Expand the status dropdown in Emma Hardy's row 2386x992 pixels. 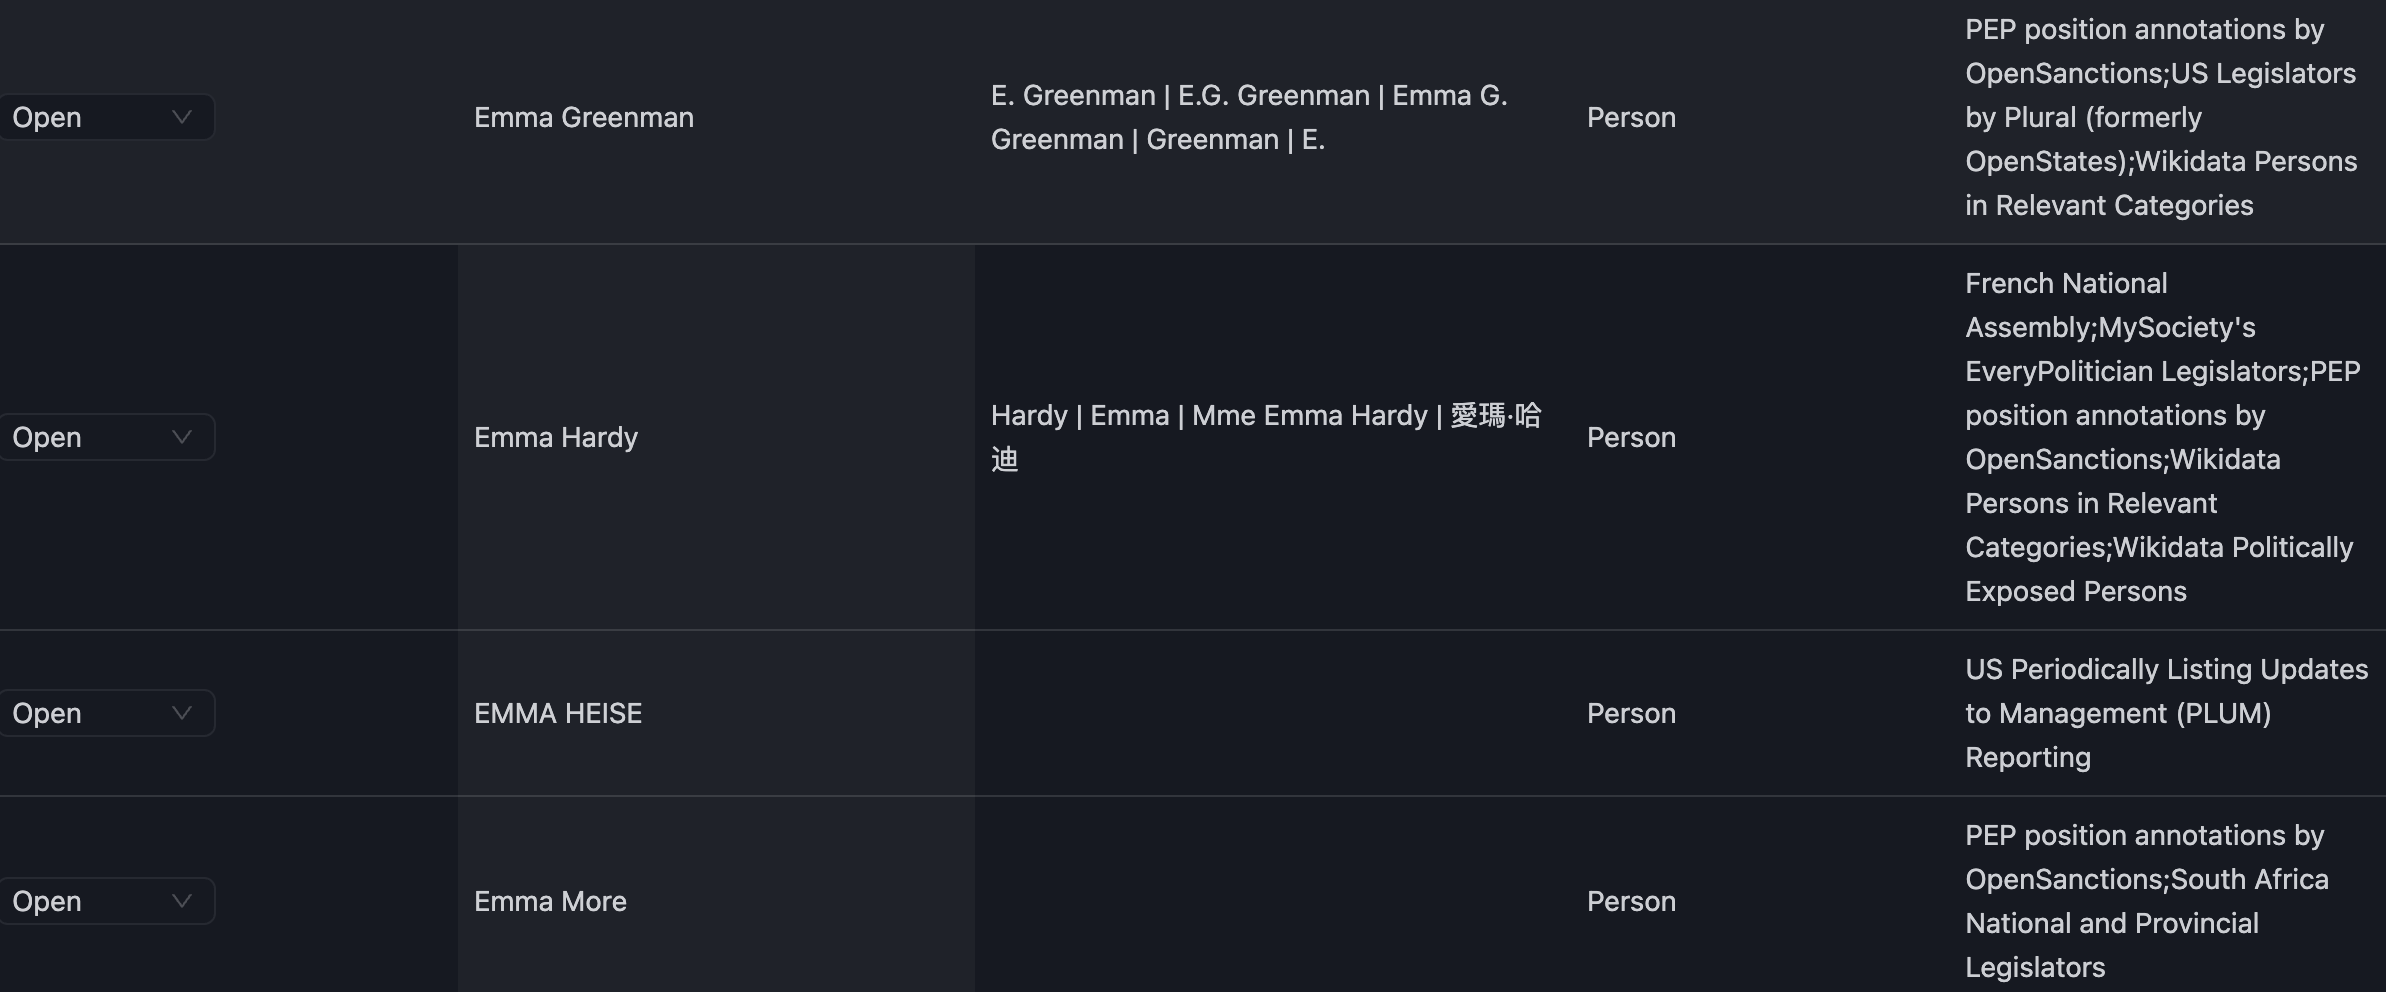pos(105,437)
